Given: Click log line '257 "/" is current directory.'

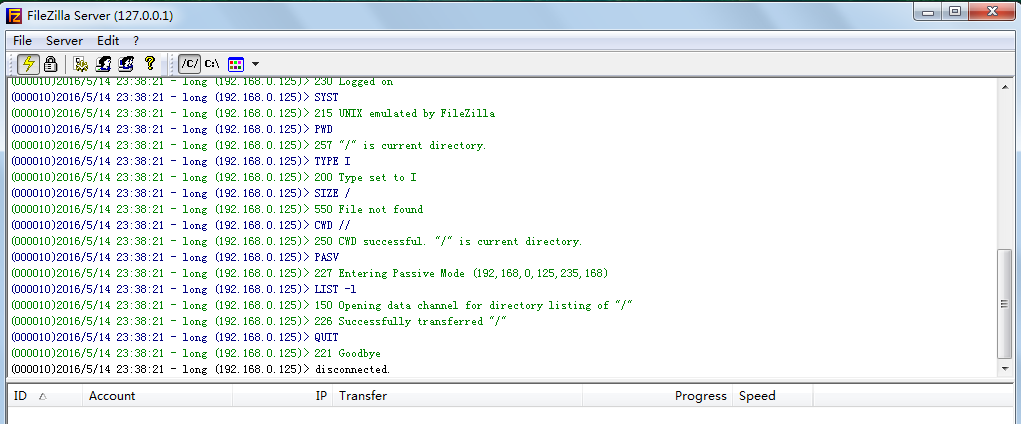Looking at the screenshot, I should pyautogui.click(x=249, y=145).
